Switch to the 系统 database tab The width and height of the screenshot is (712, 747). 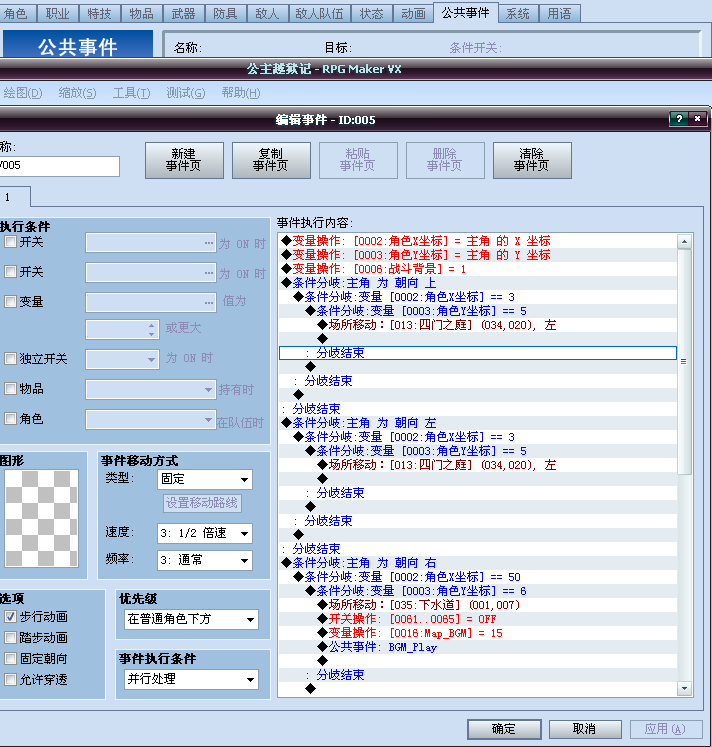pyautogui.click(x=518, y=13)
